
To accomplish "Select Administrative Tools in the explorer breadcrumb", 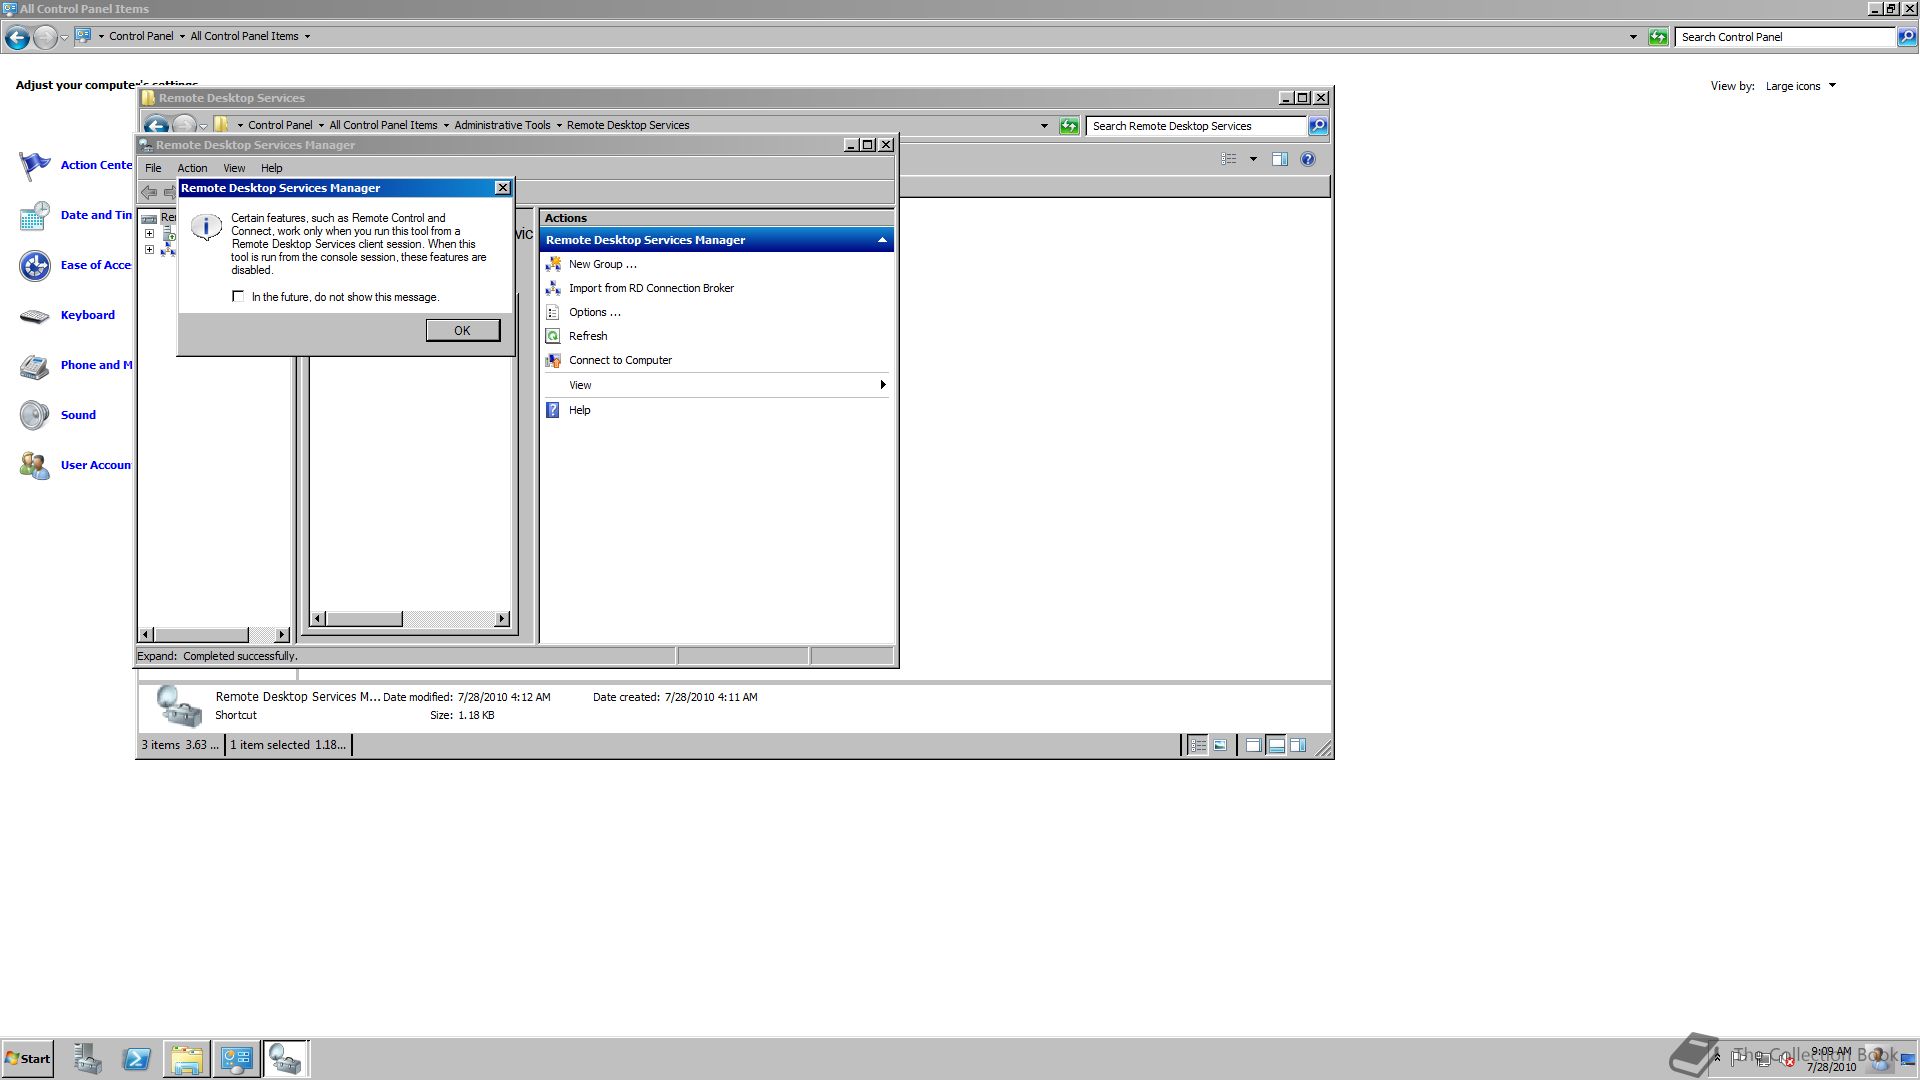I will pos(502,125).
